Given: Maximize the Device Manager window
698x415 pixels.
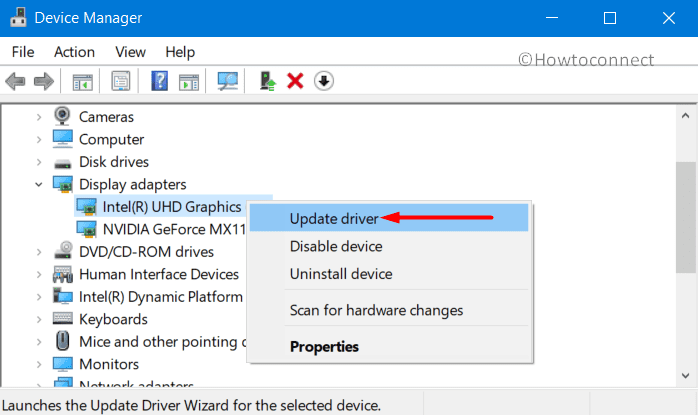Looking at the screenshot, I should point(610,18).
